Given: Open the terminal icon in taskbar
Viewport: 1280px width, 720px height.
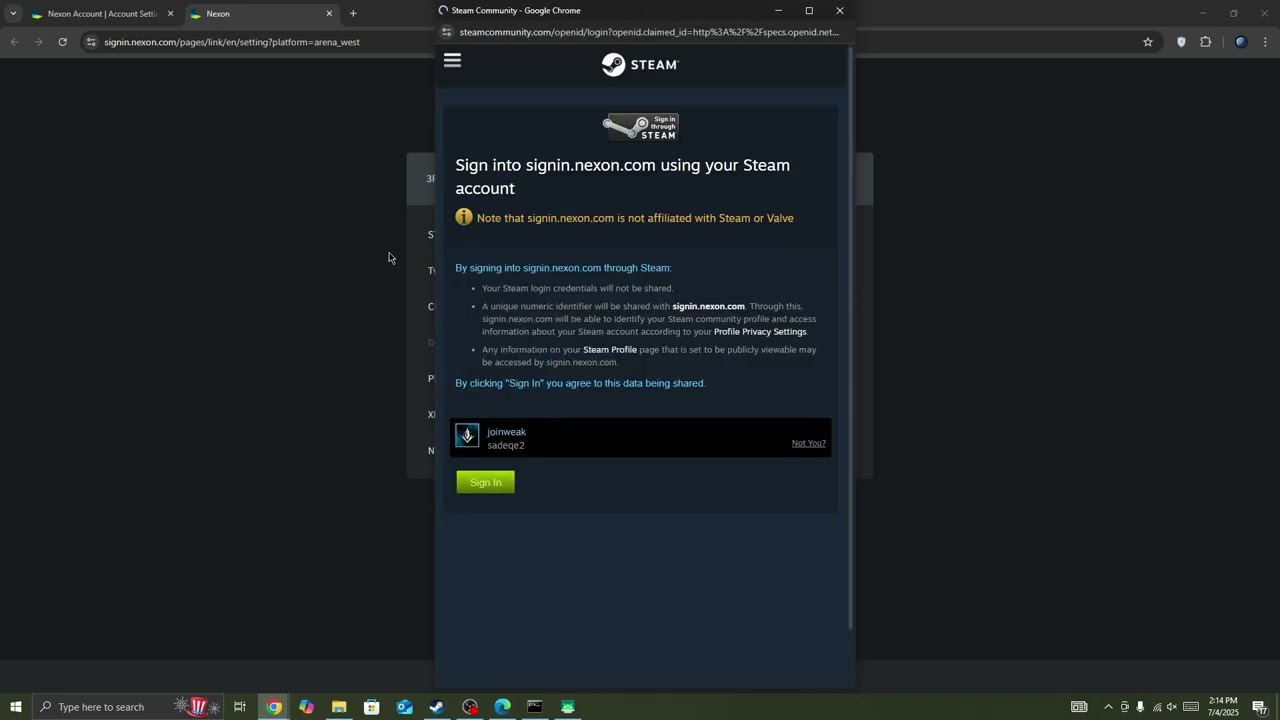Looking at the screenshot, I should pyautogui.click(x=535, y=707).
